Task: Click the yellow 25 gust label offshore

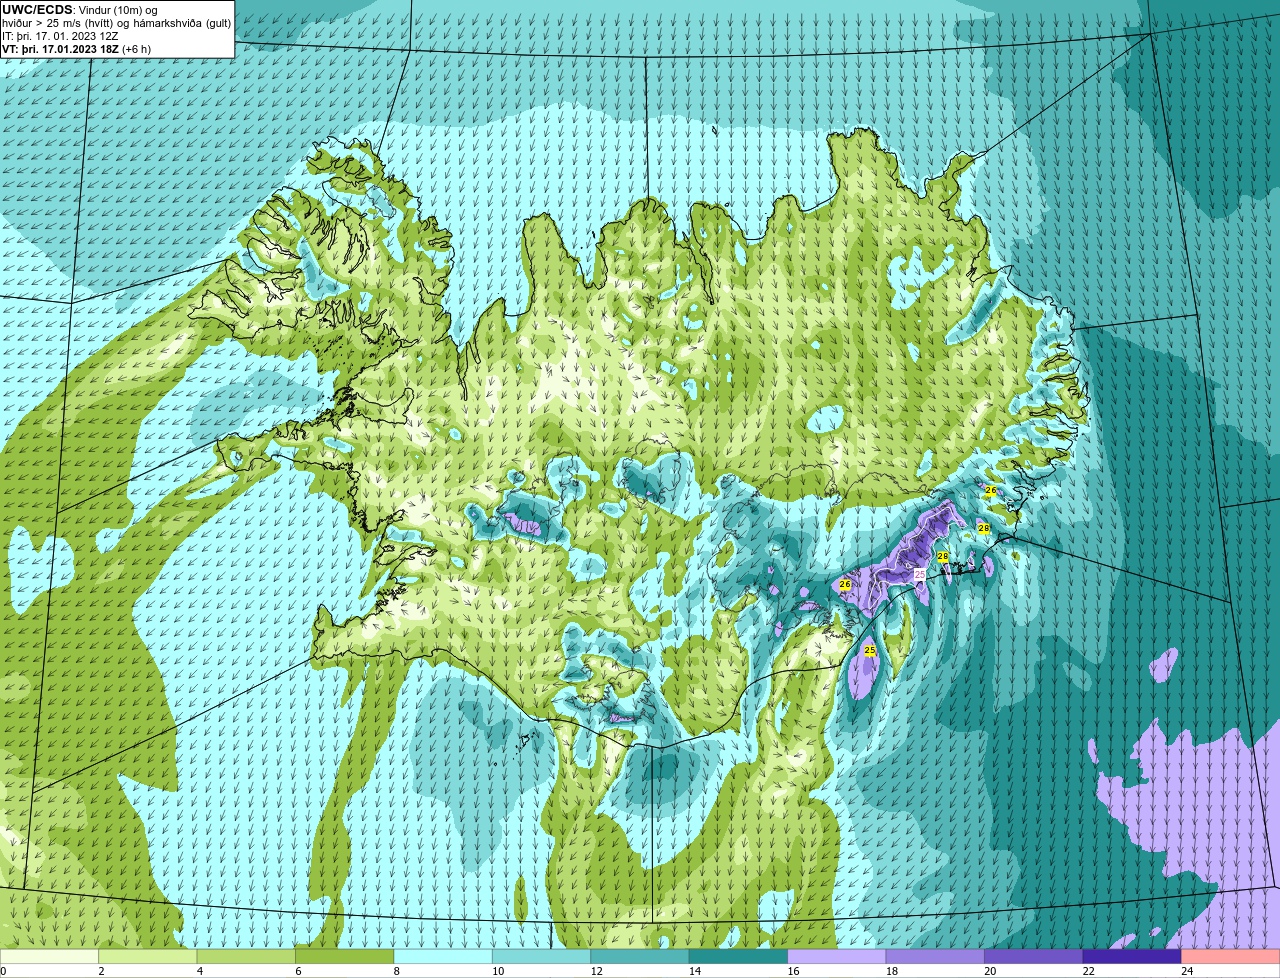Action: pos(869,651)
